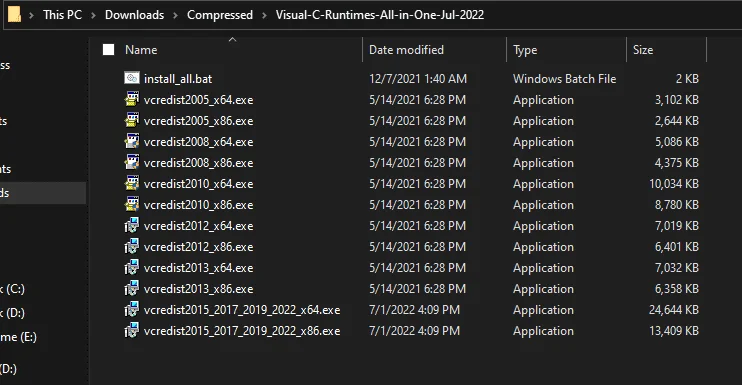742x385 pixels.
Task: Click the 2 KB size cell
Action: click(687, 79)
